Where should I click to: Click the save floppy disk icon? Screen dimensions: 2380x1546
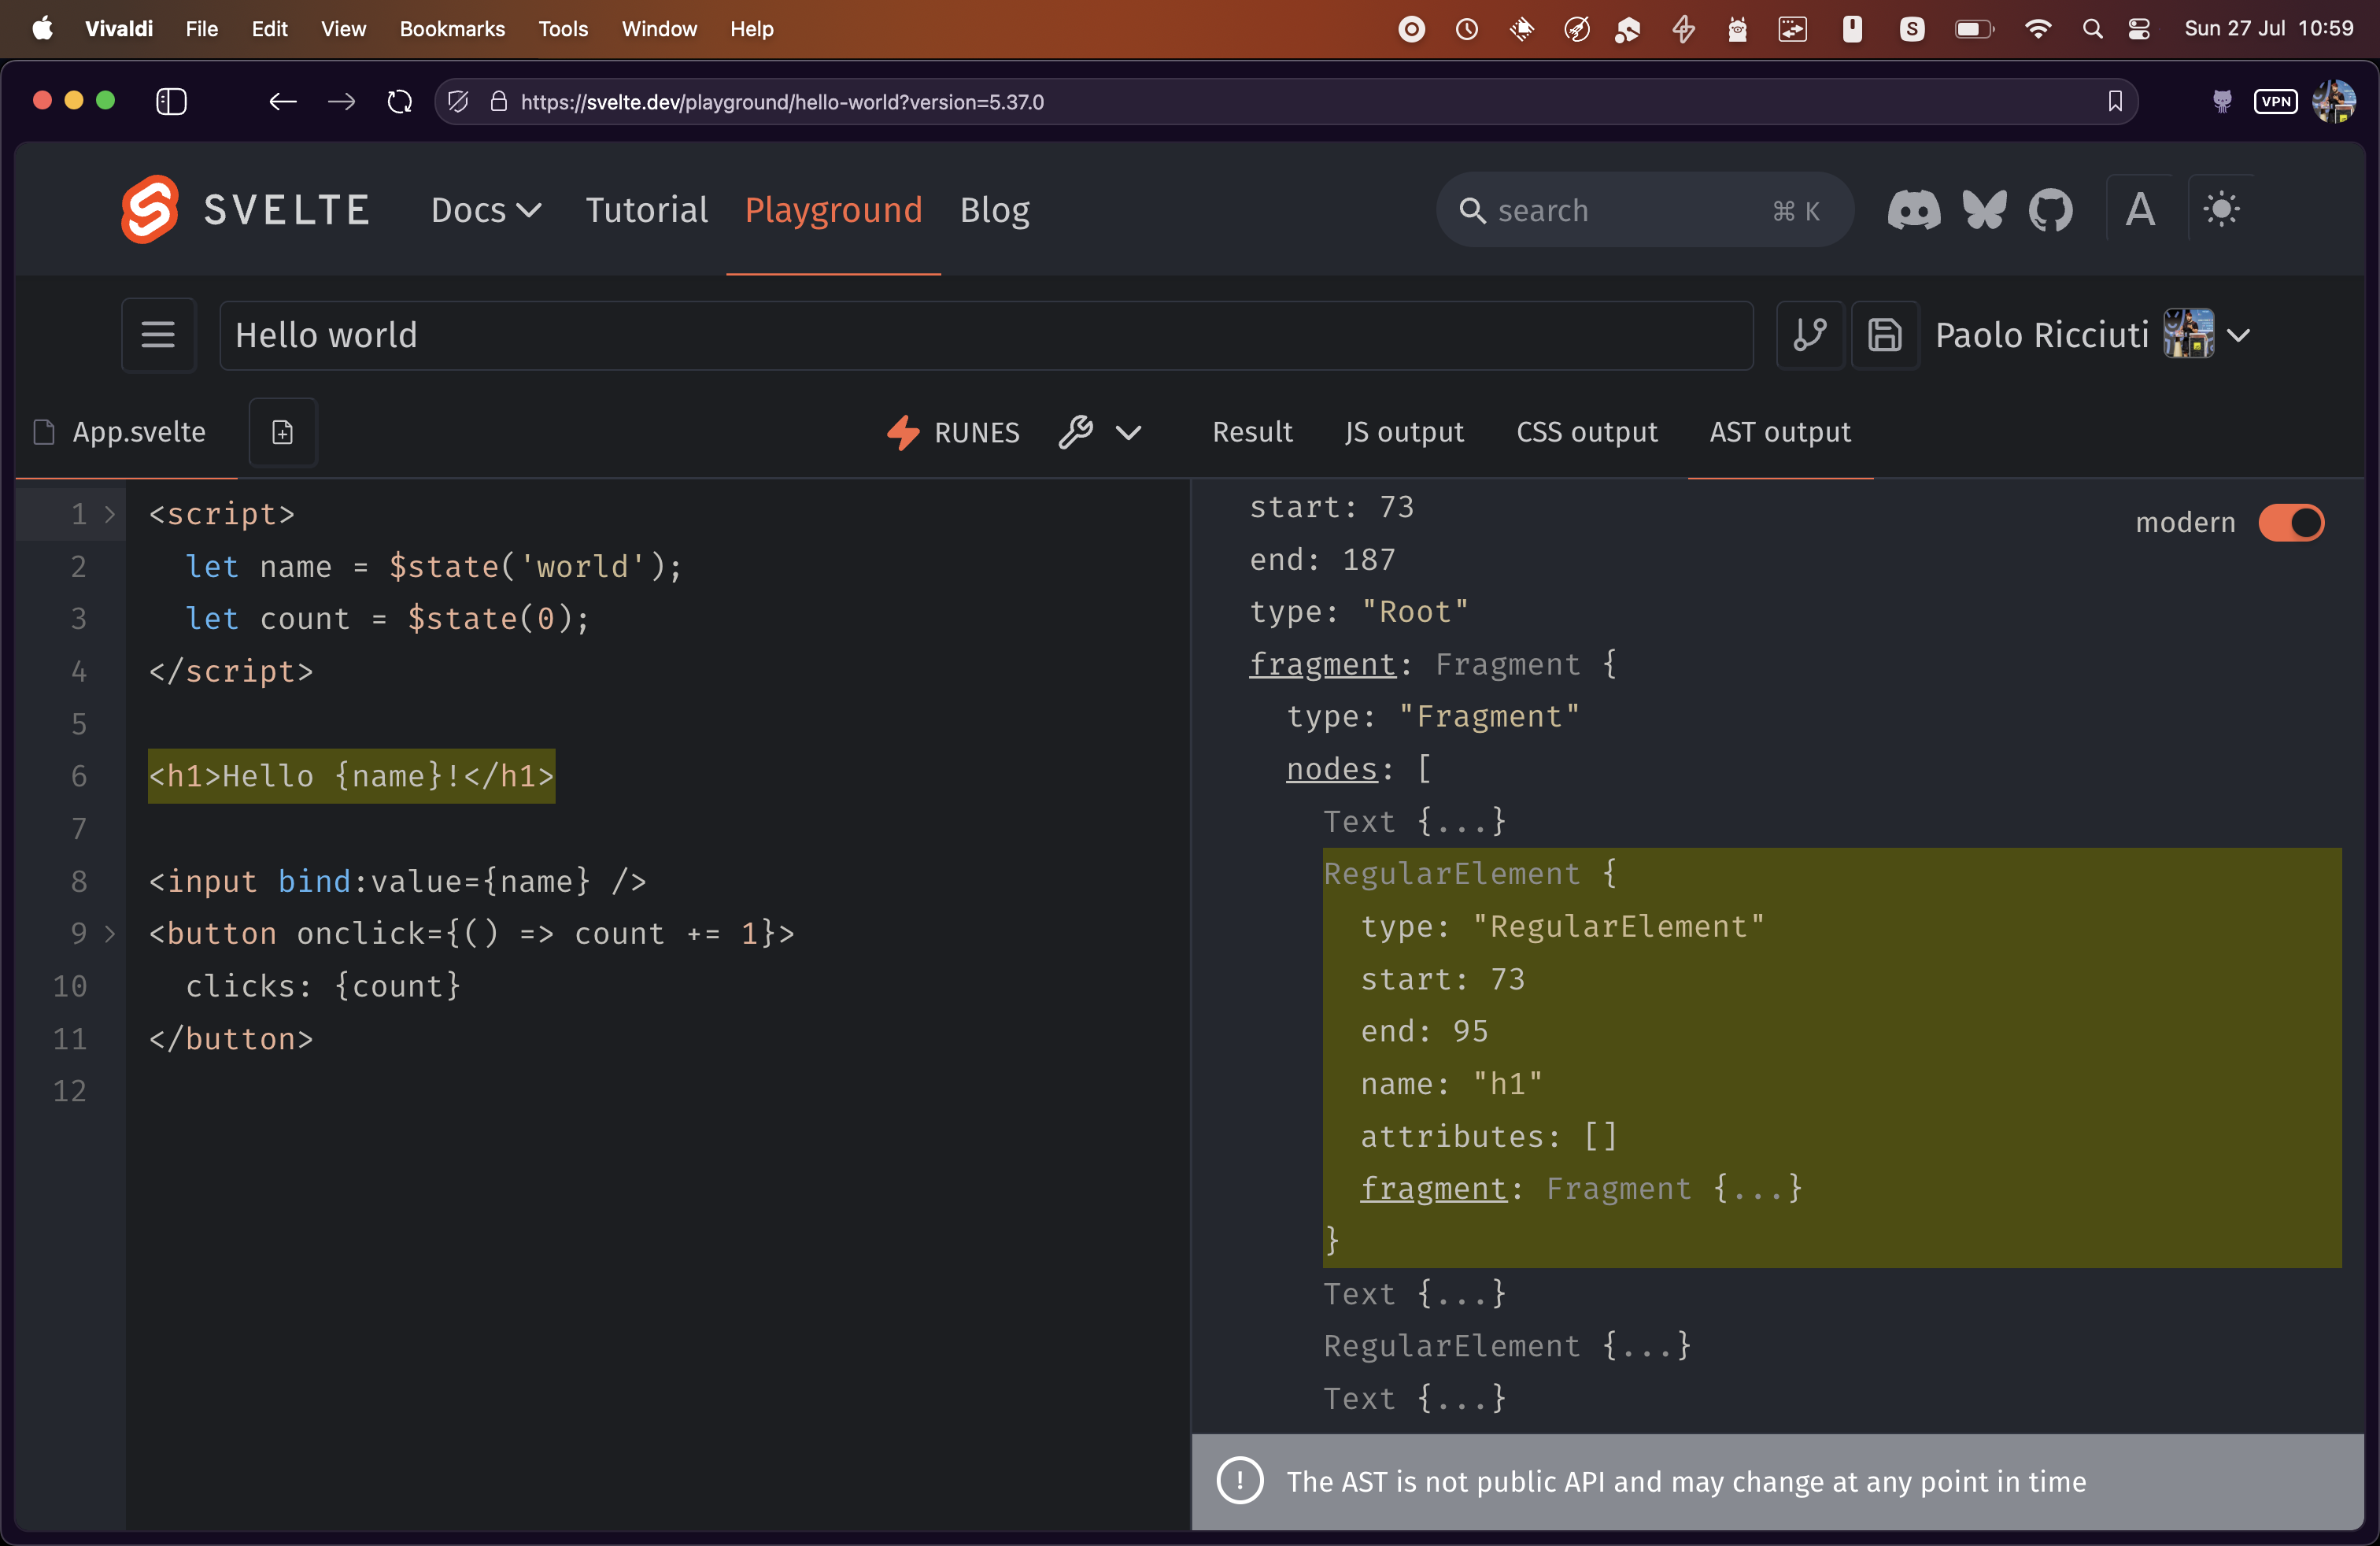[1885, 335]
